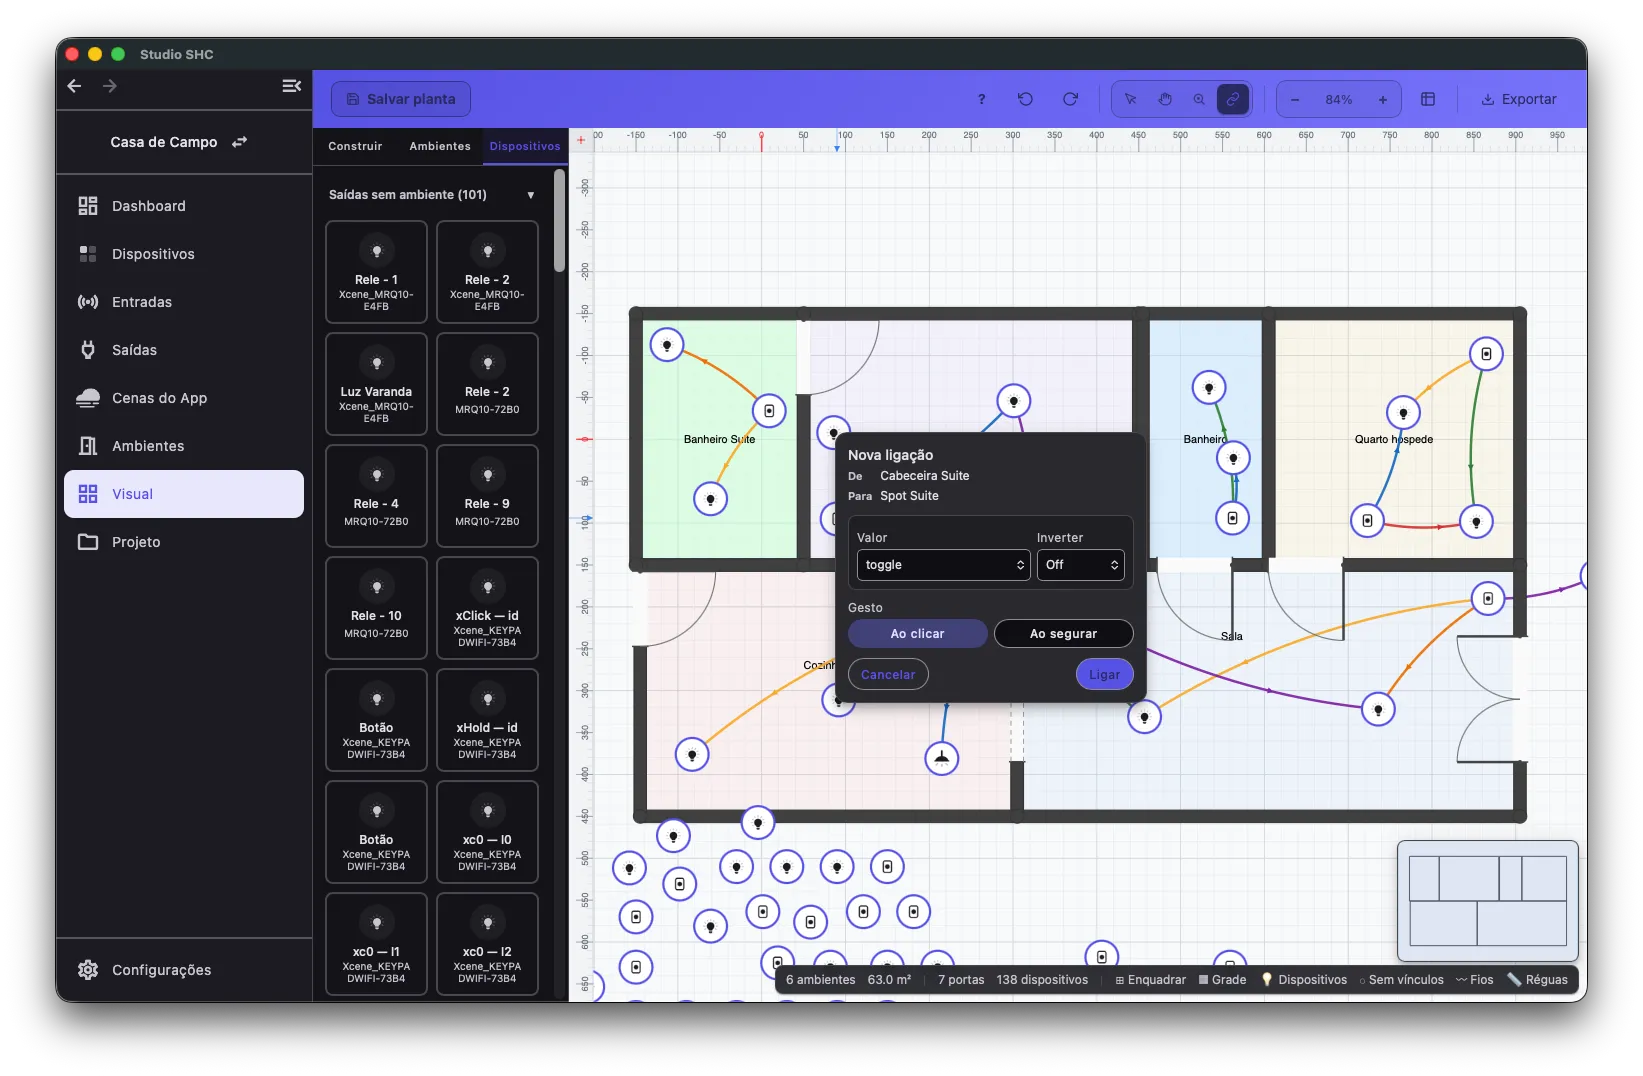Activate the link connection tool
The image size is (1643, 1076).
click(1233, 99)
